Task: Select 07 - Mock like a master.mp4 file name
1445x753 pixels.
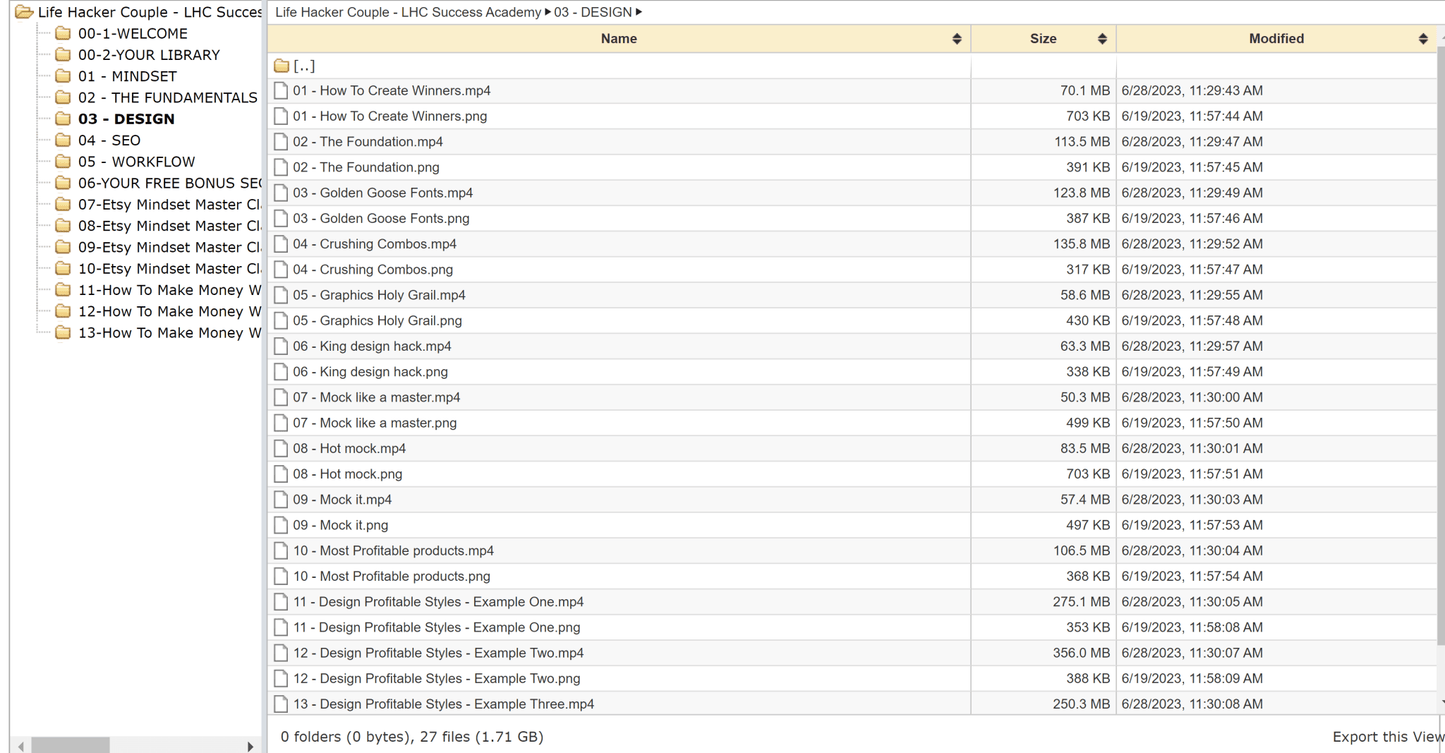Action: point(377,397)
